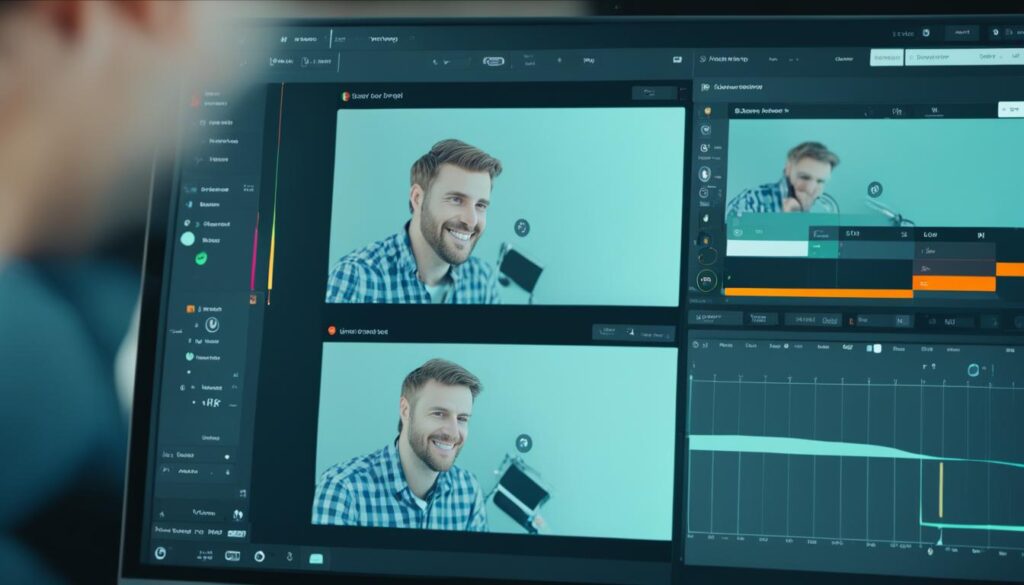Click the teal highlighted button in bottom bar
The height and width of the screenshot is (585, 1024).
[x=316, y=558]
